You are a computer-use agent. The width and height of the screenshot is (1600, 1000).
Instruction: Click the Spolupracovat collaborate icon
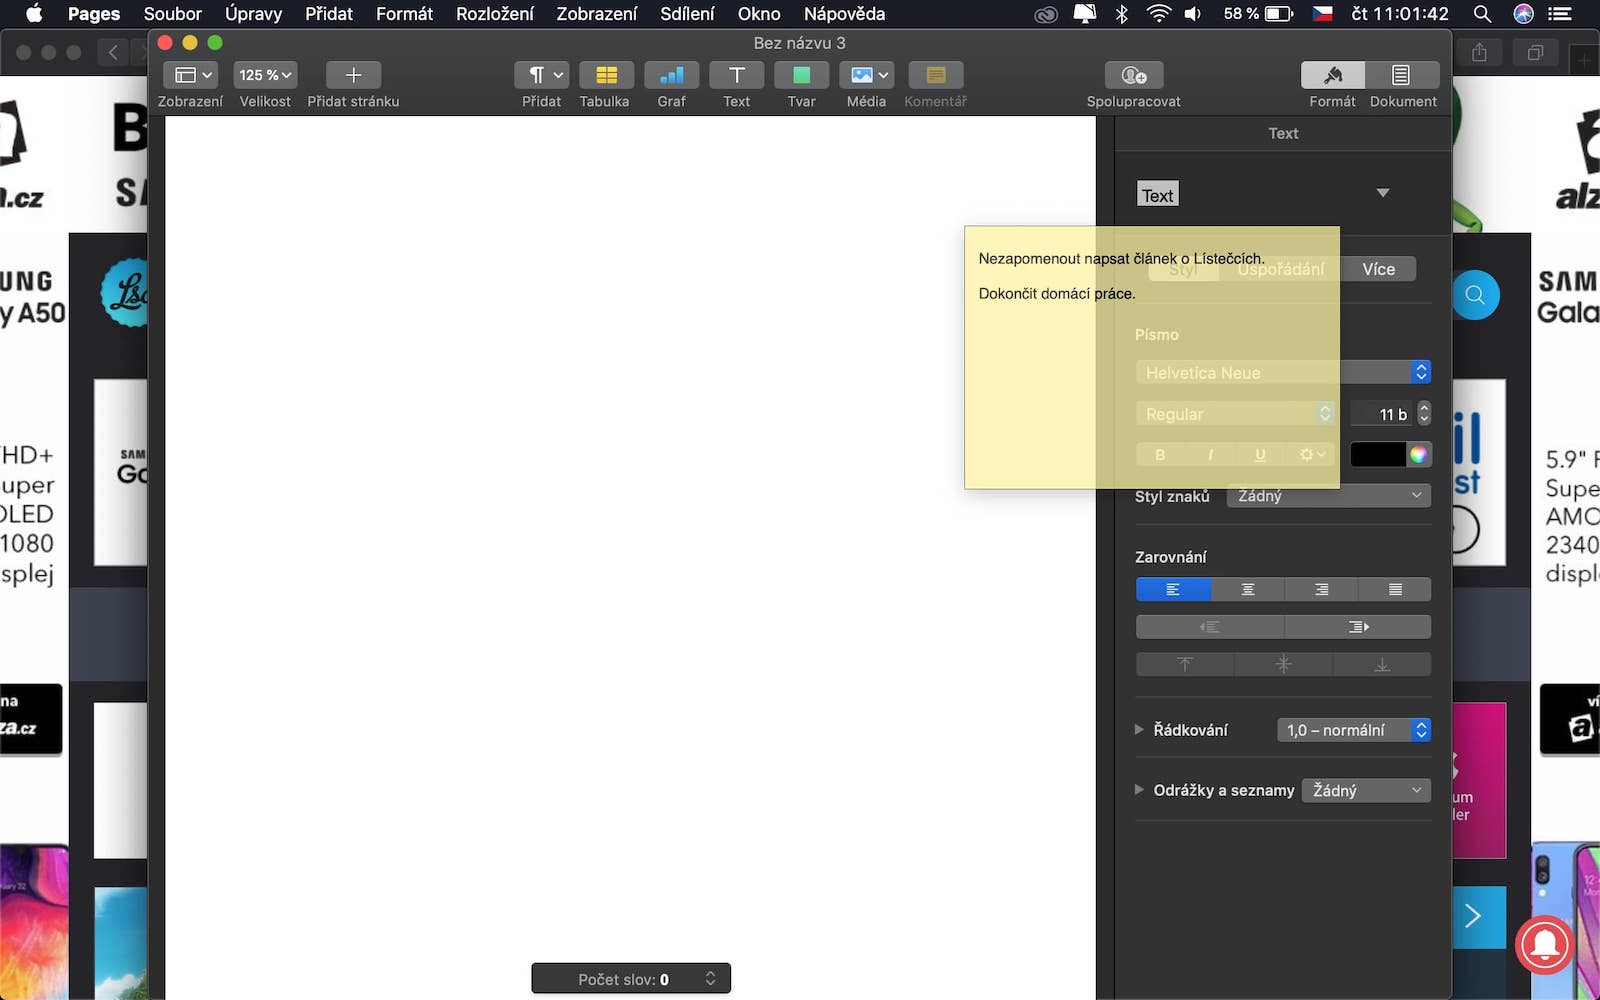click(x=1133, y=76)
